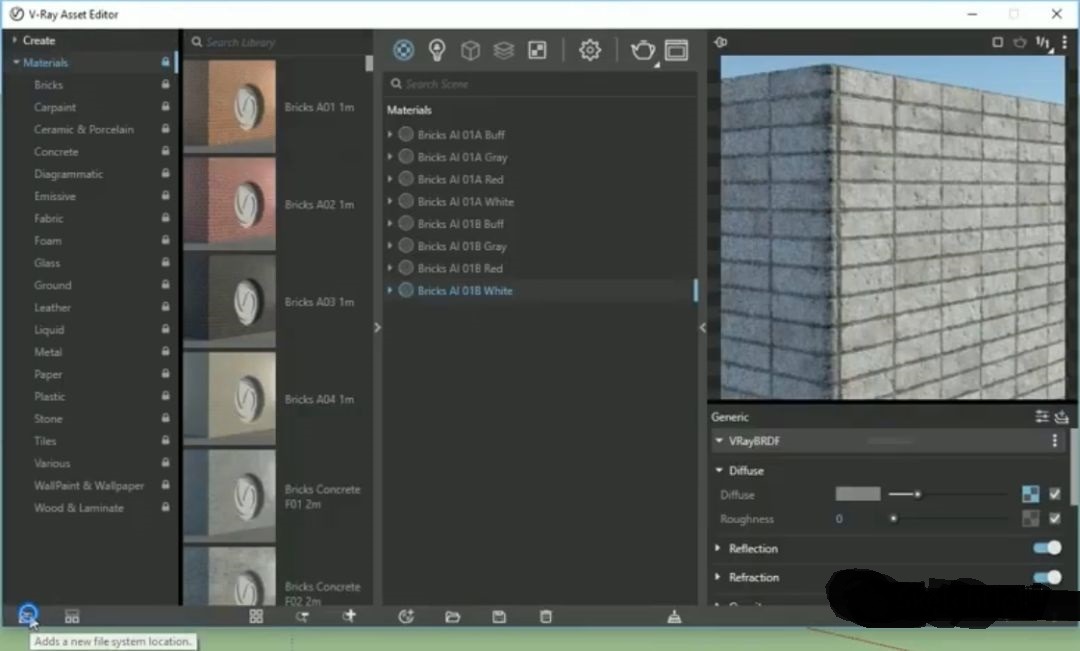Screen dimensions: 1080x651
Task: Click the Roughness amount slider
Action: 948,518
